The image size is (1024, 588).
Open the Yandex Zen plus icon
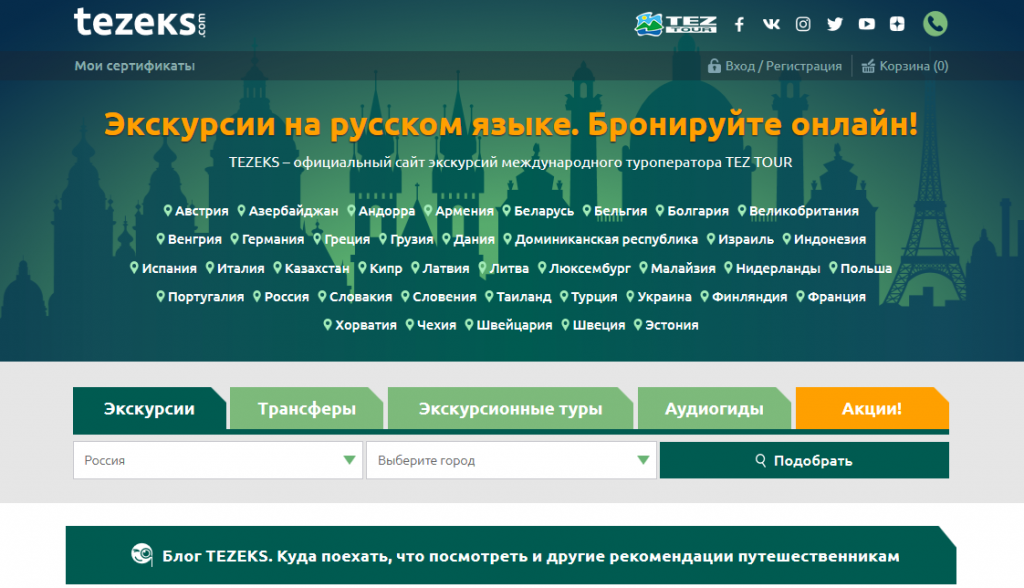897,24
